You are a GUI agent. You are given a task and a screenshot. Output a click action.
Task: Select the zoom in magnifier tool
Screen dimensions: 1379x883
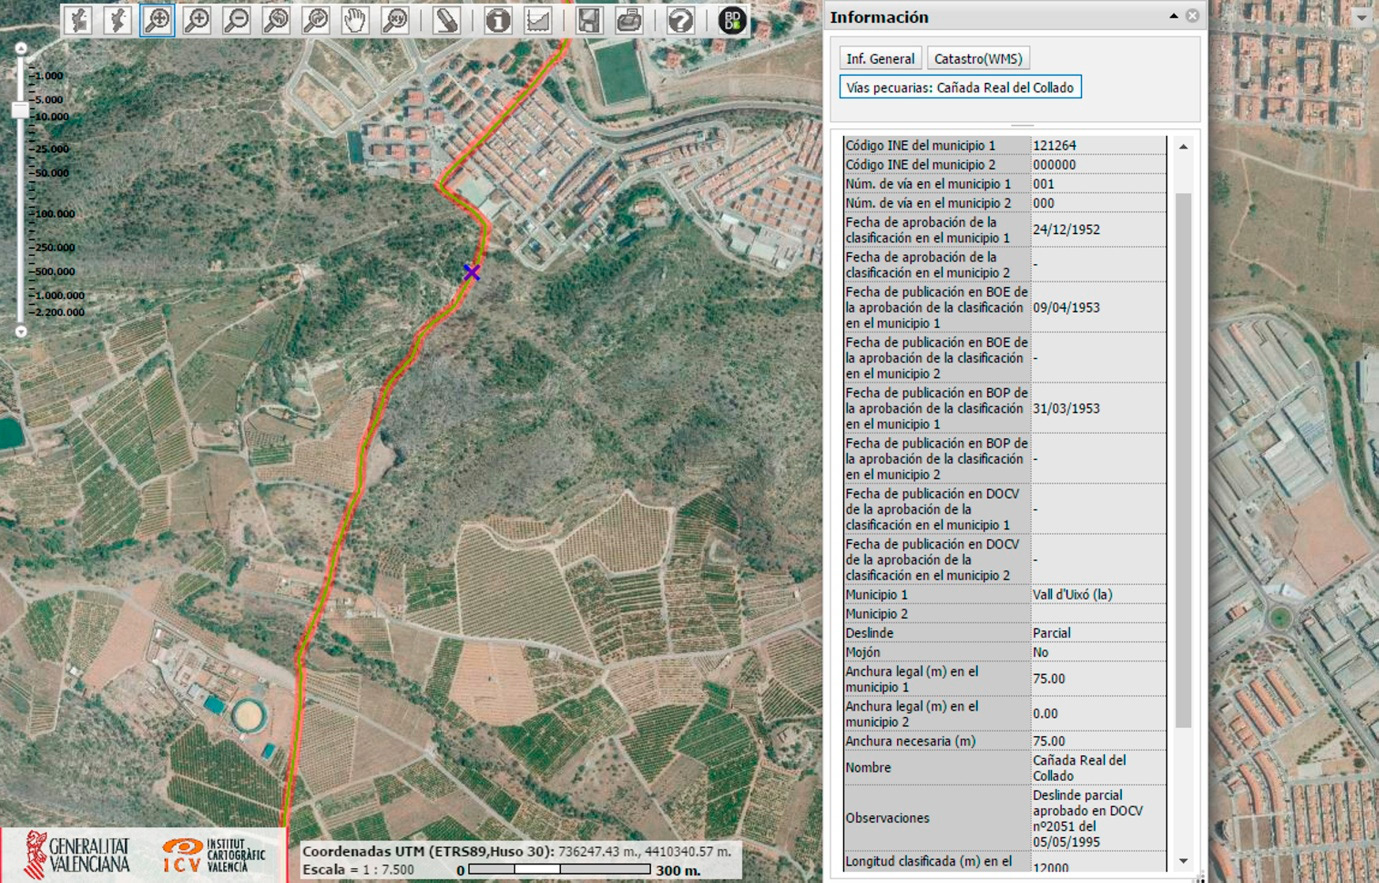pos(197,20)
